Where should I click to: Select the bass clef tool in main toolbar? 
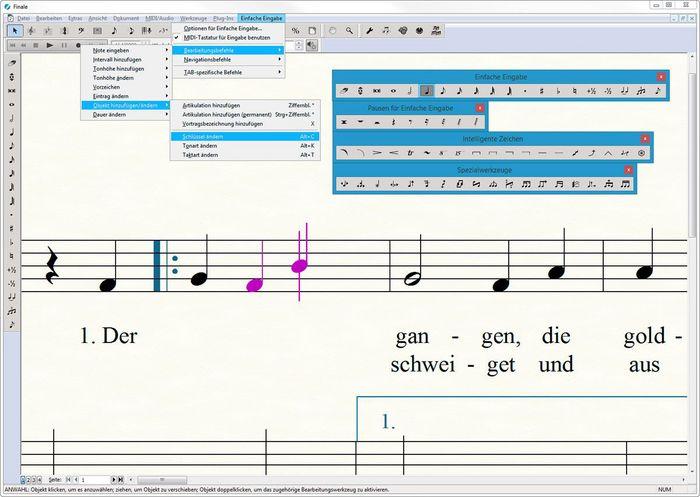(x=81, y=31)
